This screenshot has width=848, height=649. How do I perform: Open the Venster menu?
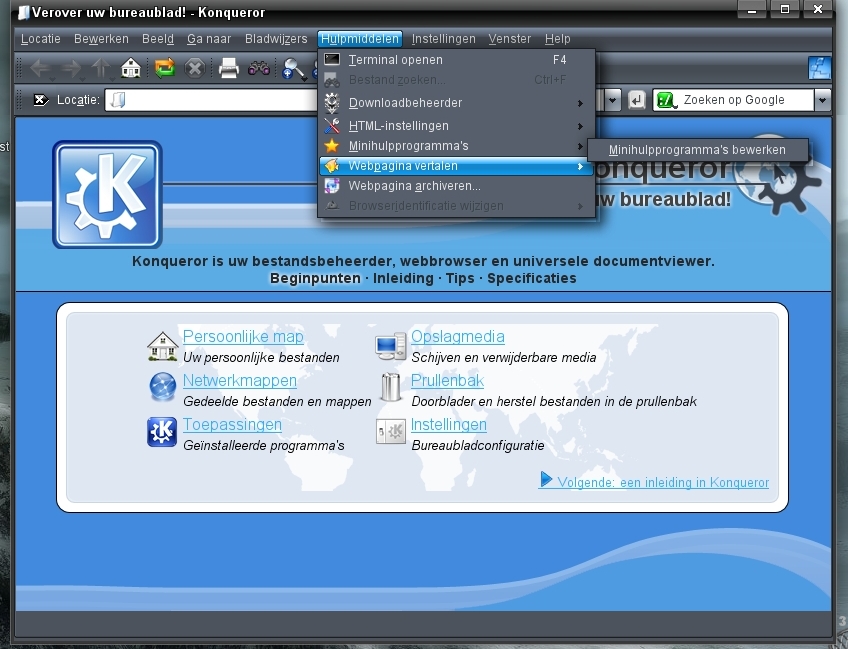tap(509, 39)
